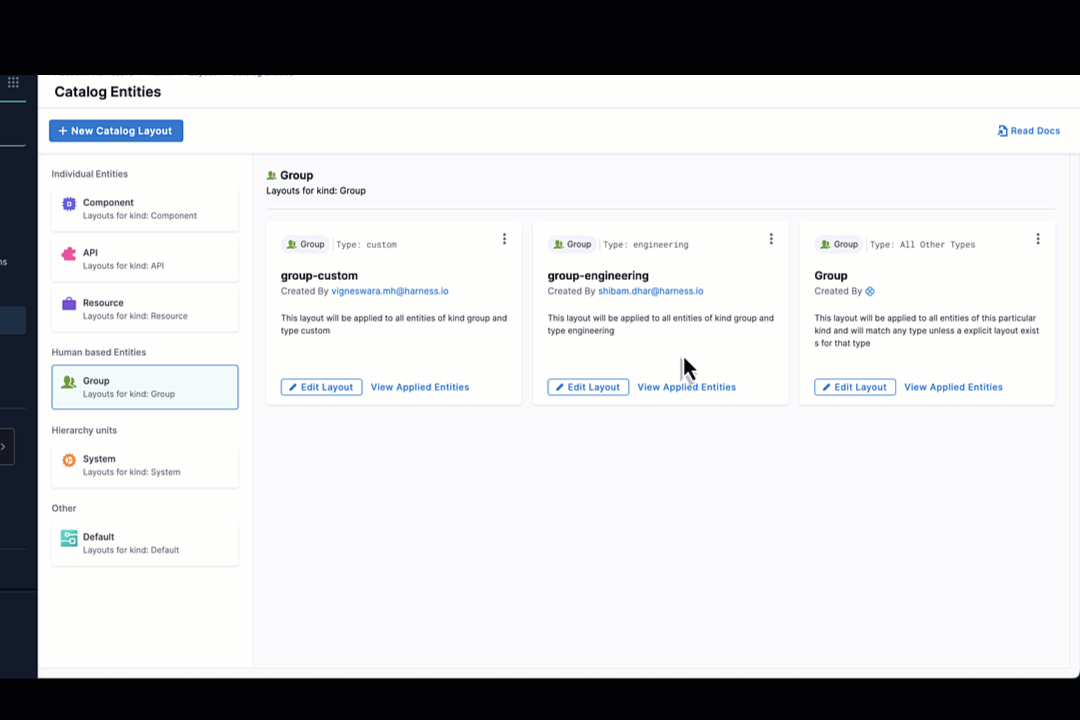The width and height of the screenshot is (1080, 720).
Task: View Applied Entities on Group default card
Action: coord(953,387)
